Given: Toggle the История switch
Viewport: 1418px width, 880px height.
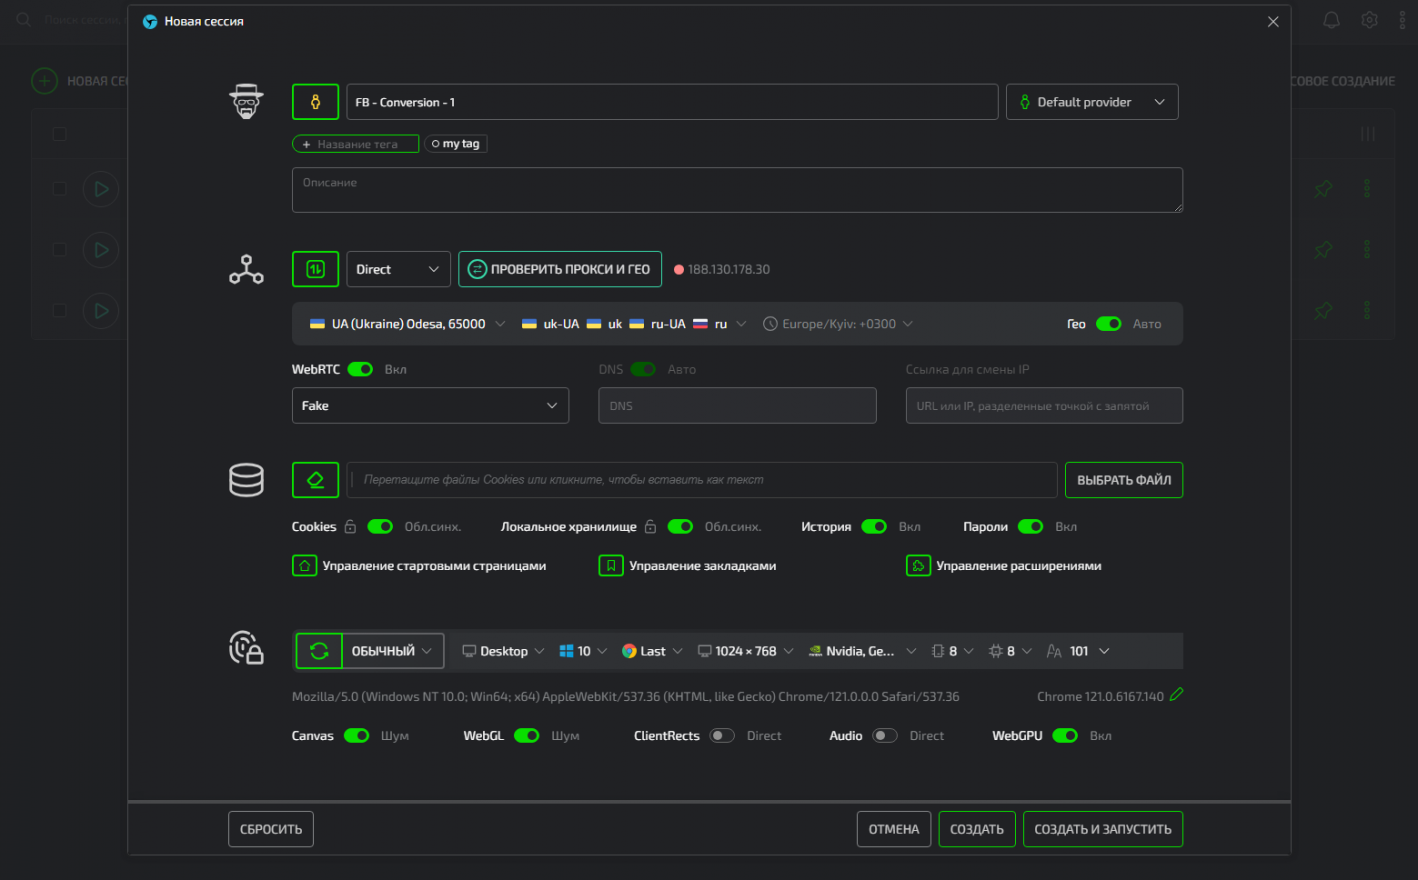Looking at the screenshot, I should (x=874, y=527).
